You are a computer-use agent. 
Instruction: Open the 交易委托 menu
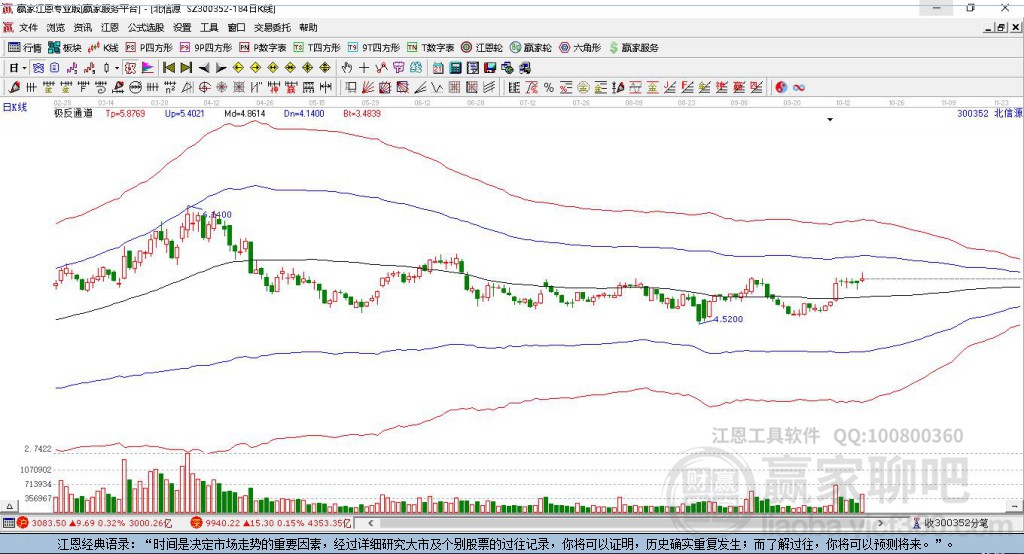pyautogui.click(x=272, y=27)
